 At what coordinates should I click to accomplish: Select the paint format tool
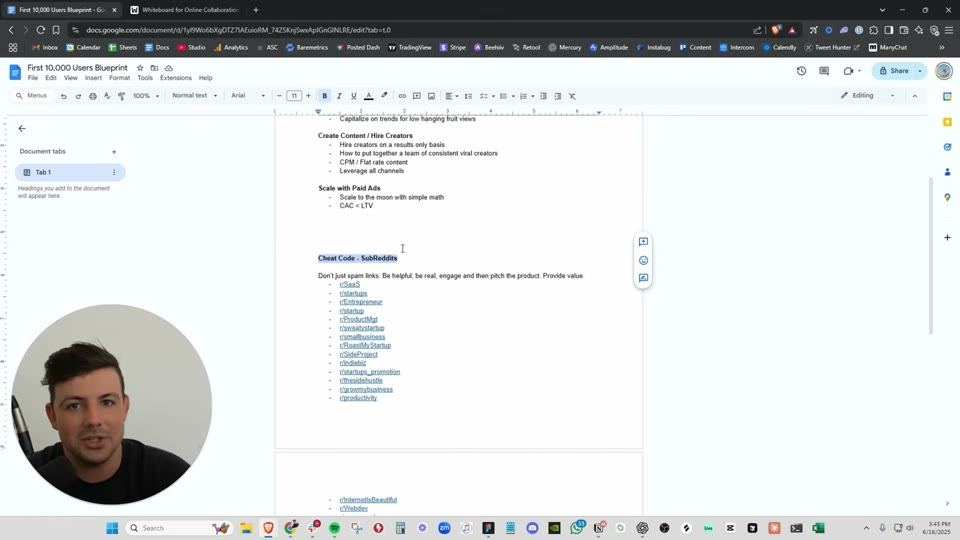121,96
